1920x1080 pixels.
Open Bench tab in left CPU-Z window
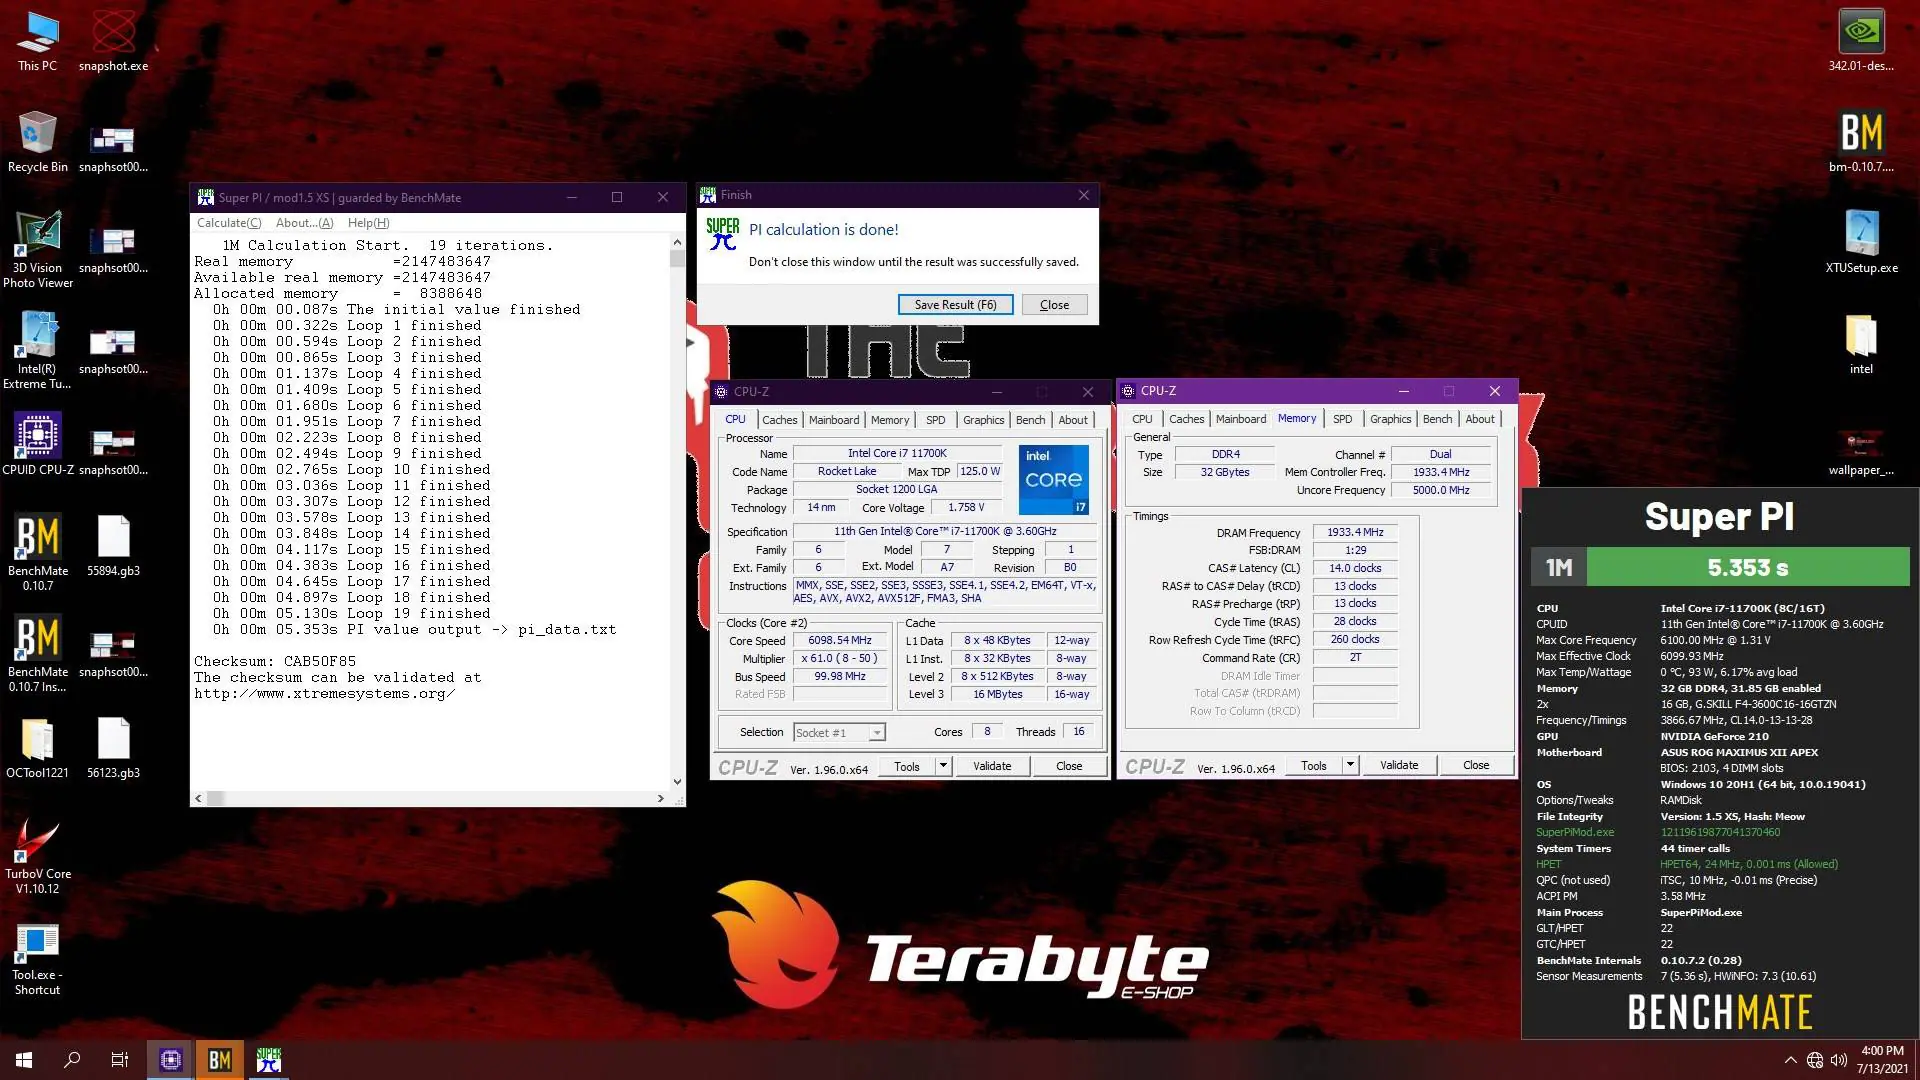coord(1030,420)
